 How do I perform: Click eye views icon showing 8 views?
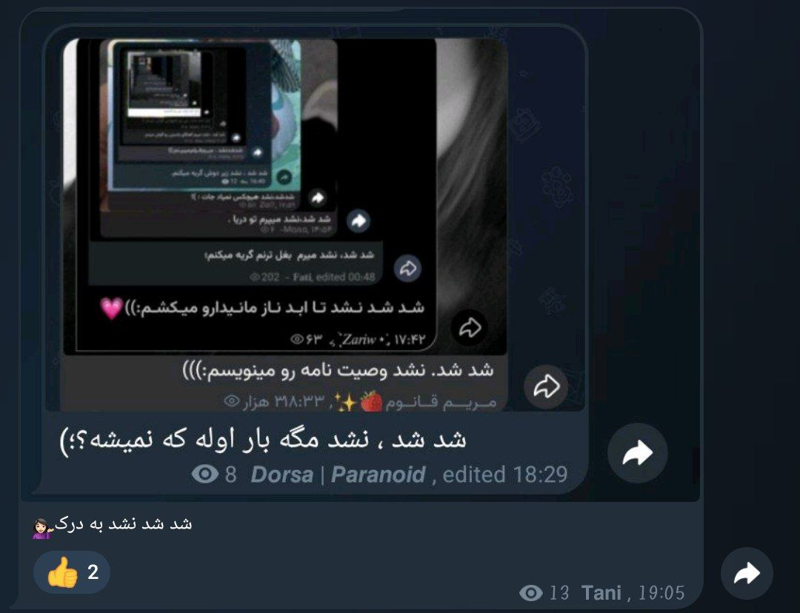point(205,474)
